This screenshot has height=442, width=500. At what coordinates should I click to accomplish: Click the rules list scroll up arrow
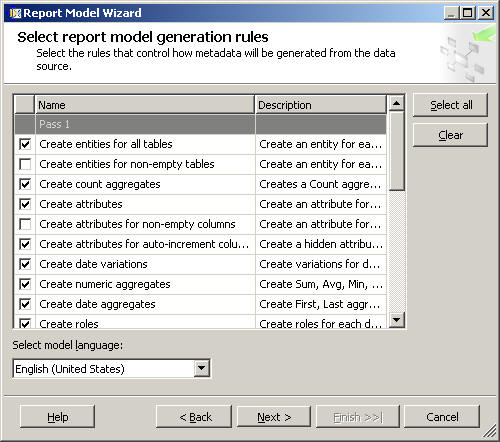396,103
